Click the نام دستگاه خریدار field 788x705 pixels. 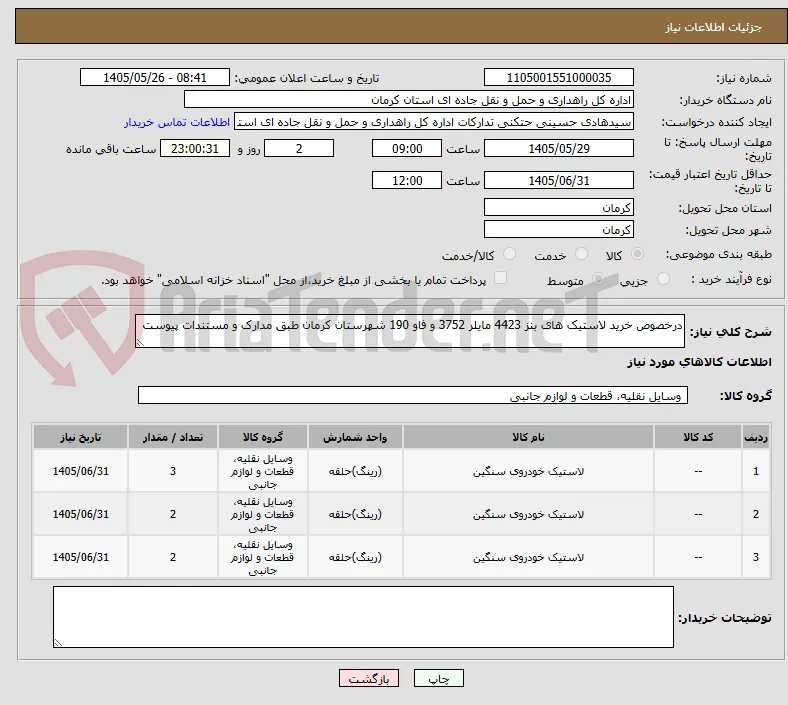(409, 100)
